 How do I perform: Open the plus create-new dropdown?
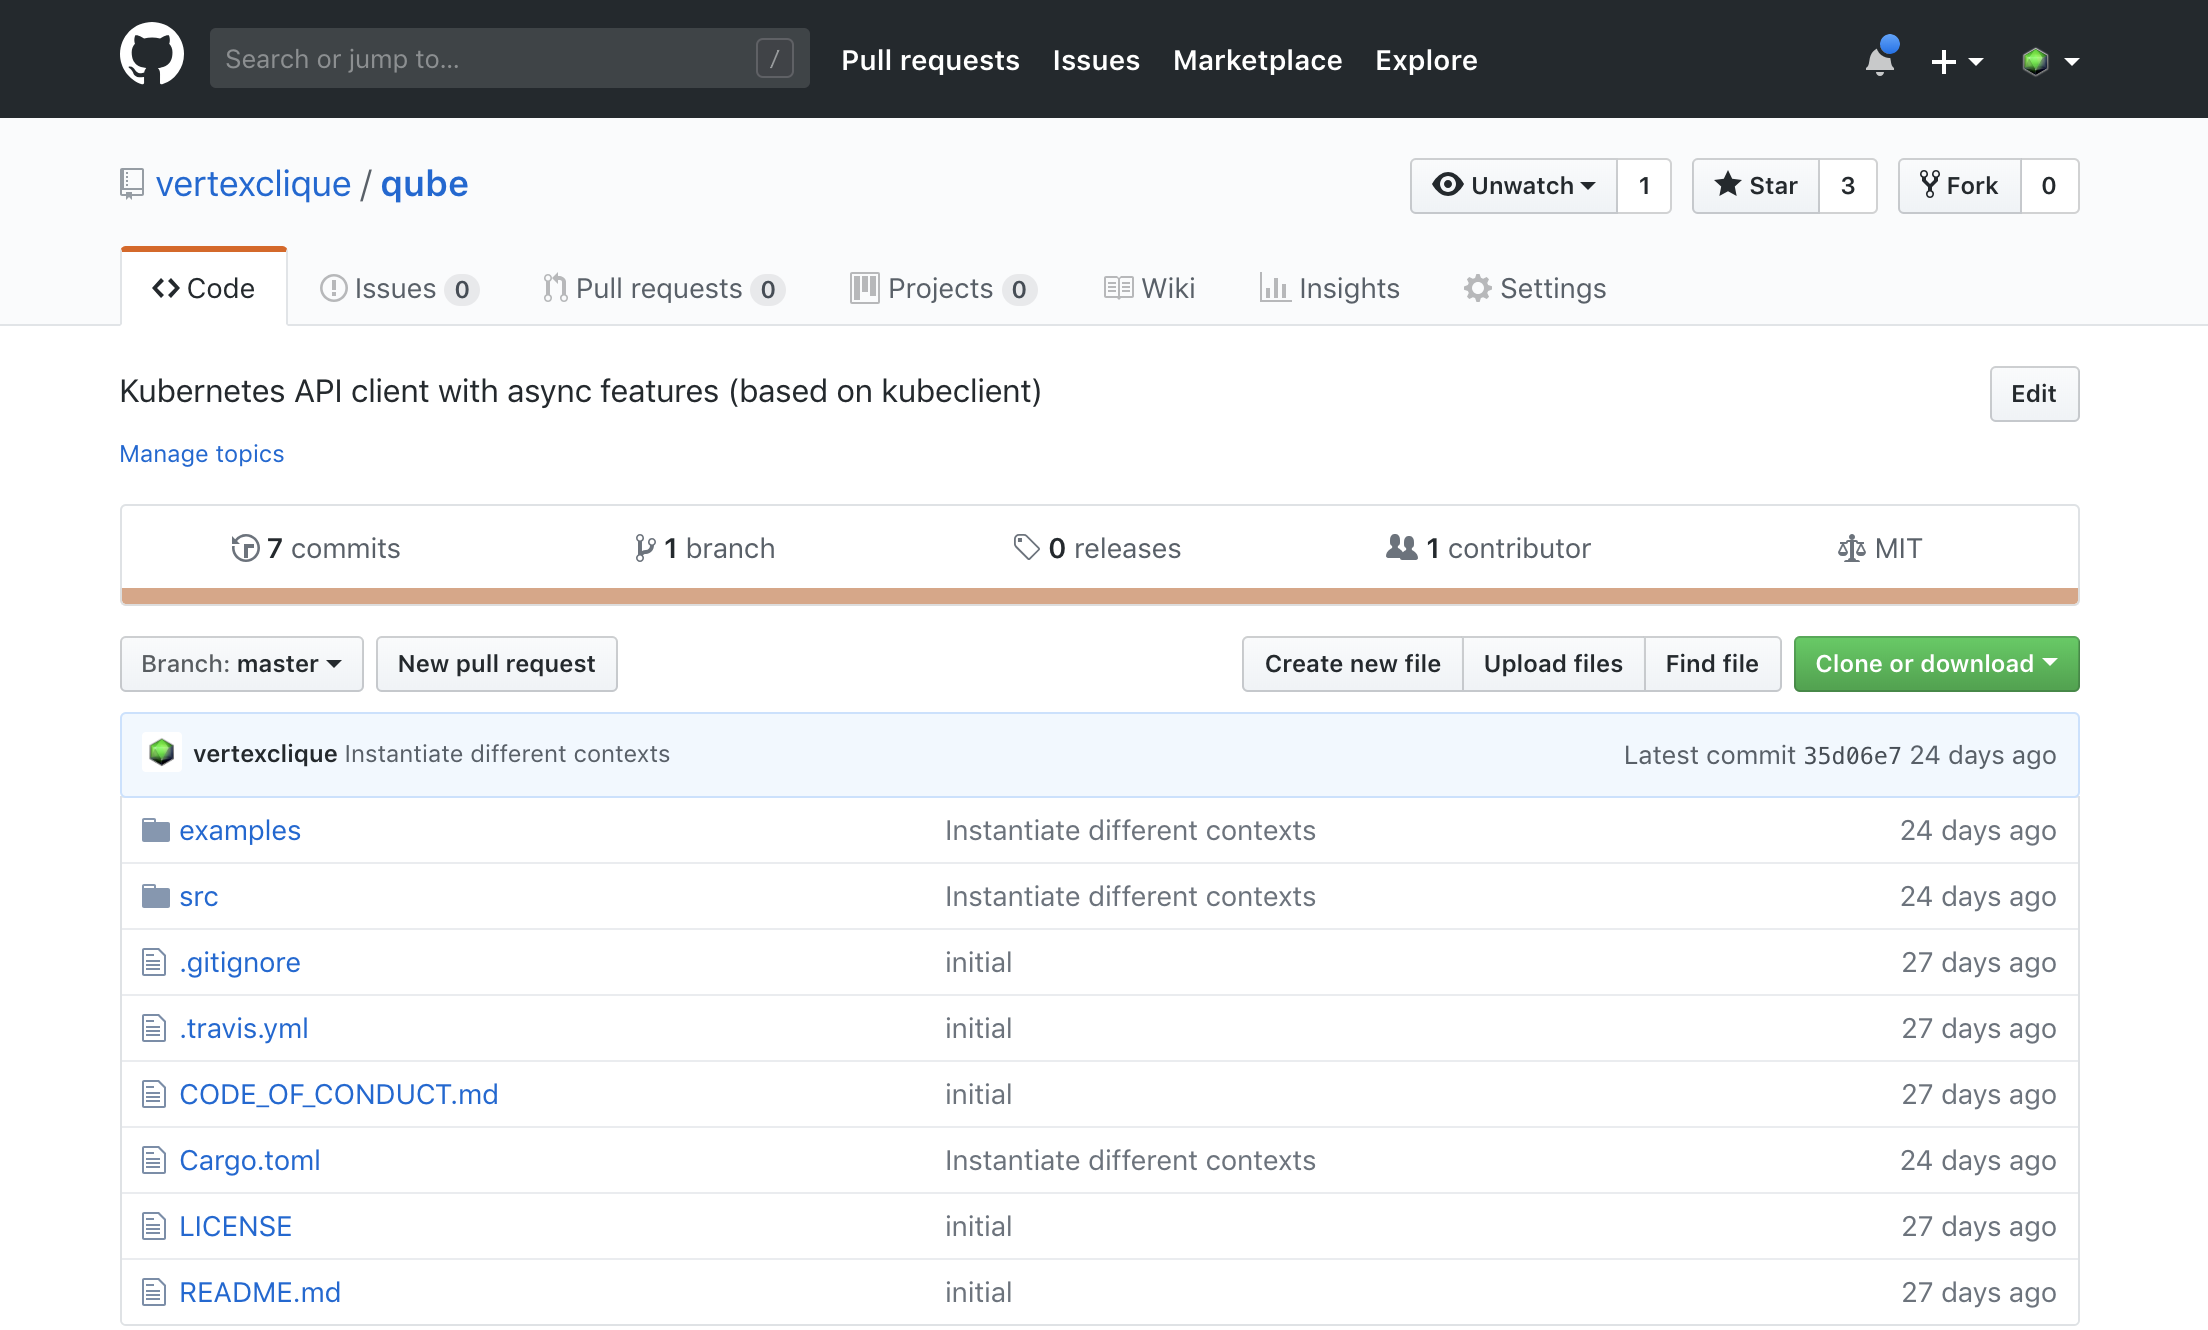1956,61
